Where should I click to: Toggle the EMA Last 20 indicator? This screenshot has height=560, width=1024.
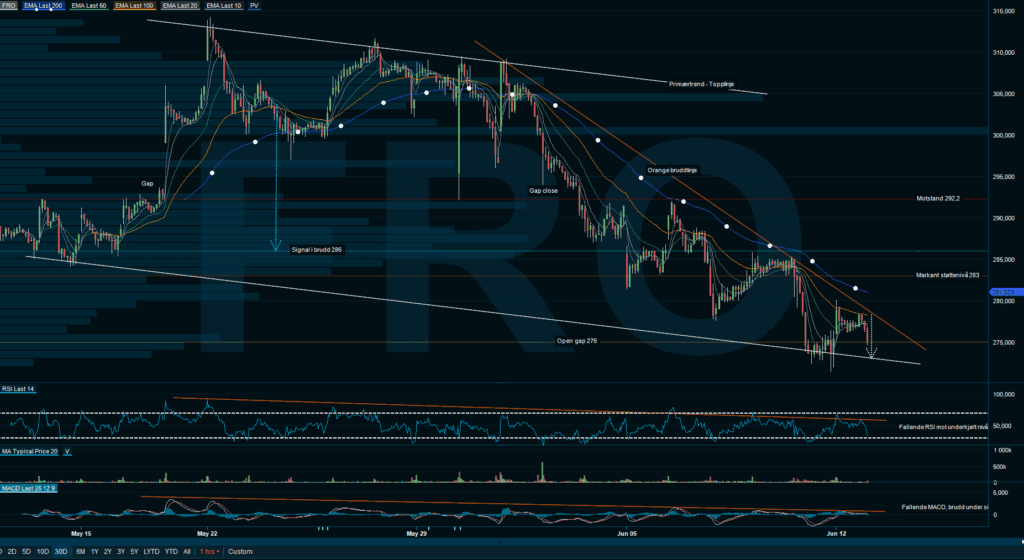(x=180, y=5)
